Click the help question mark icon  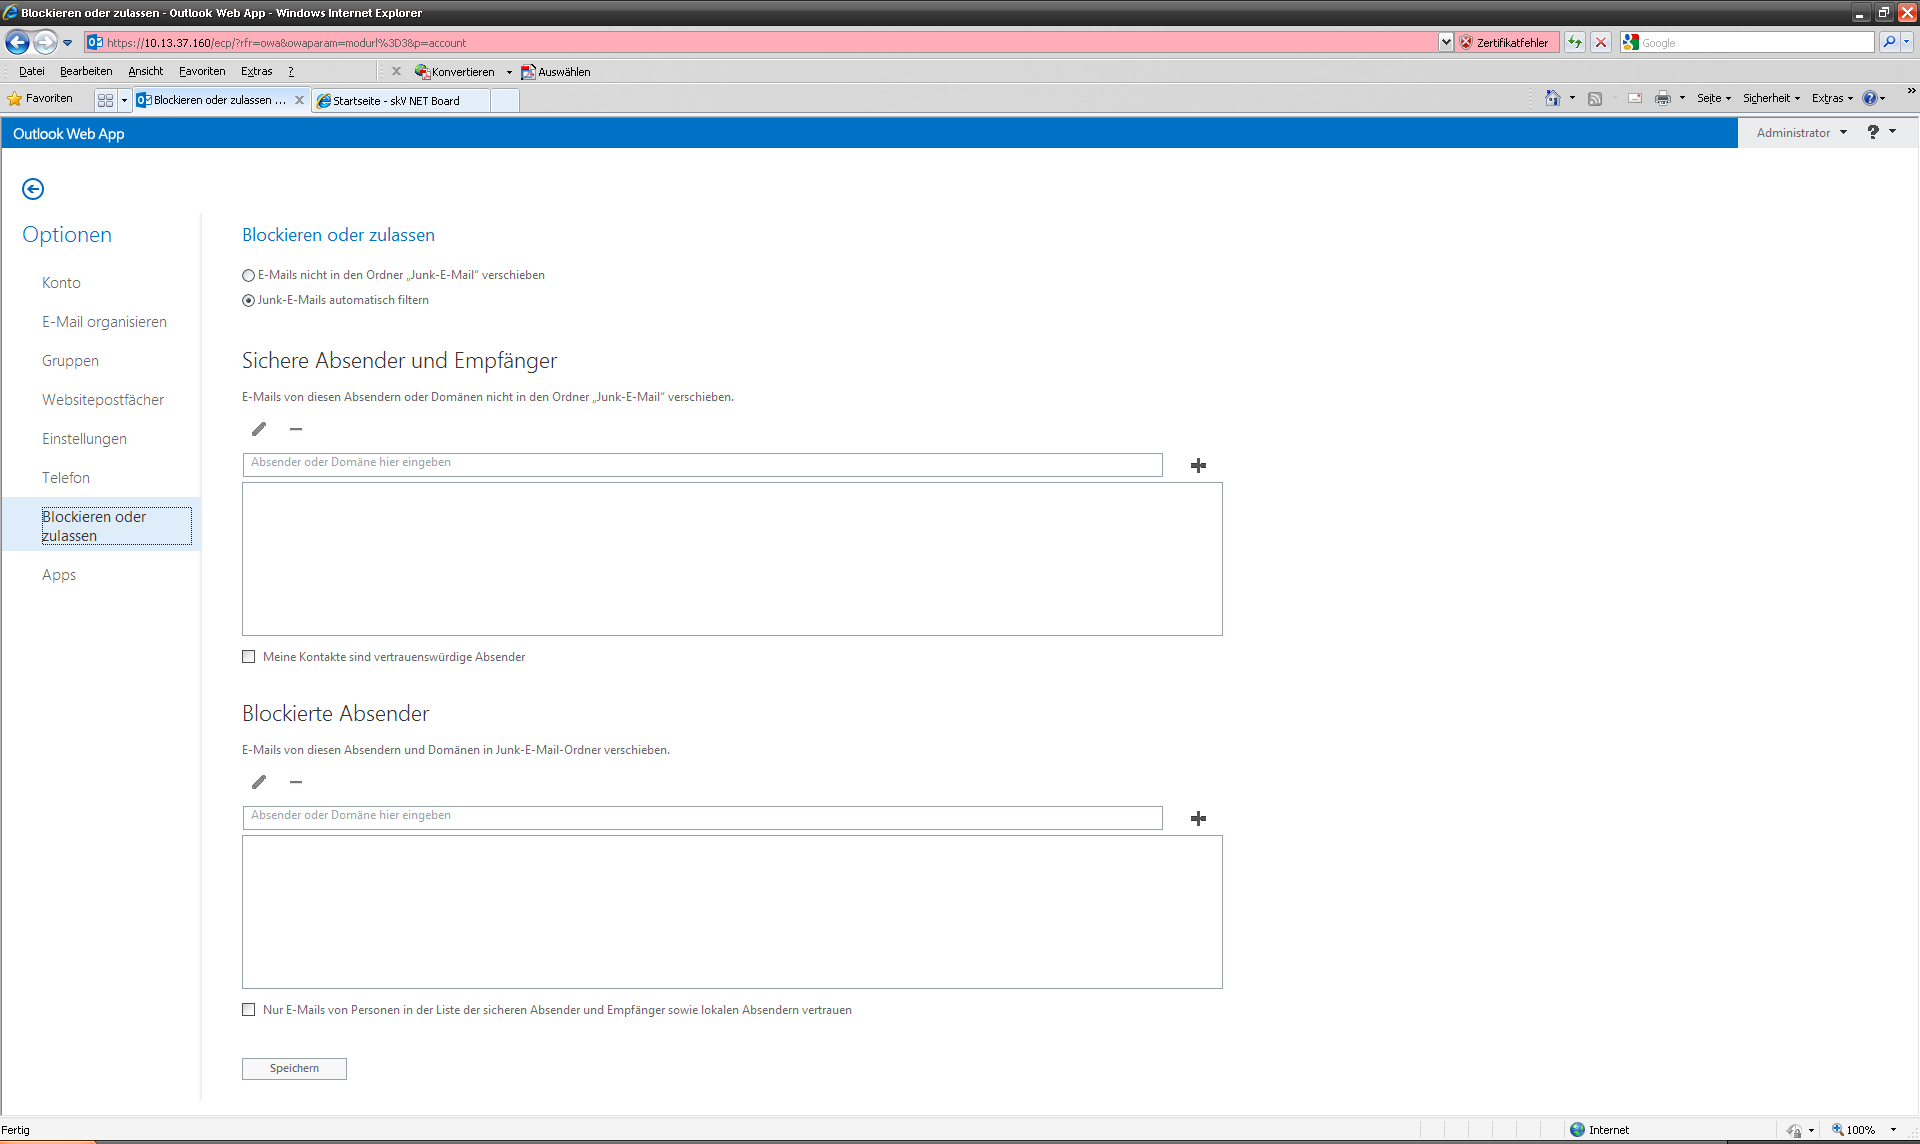[x=1873, y=132]
